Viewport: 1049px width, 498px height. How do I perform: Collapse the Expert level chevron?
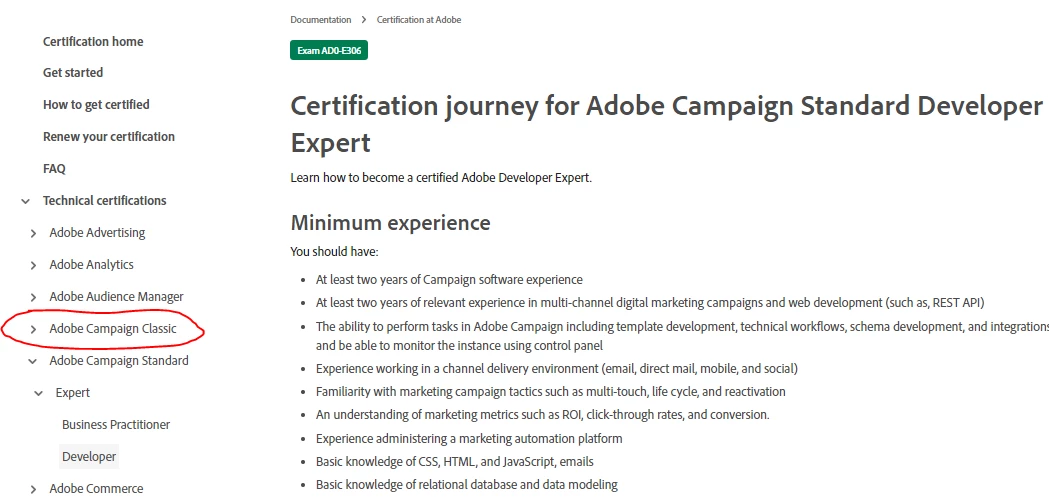[38, 394]
